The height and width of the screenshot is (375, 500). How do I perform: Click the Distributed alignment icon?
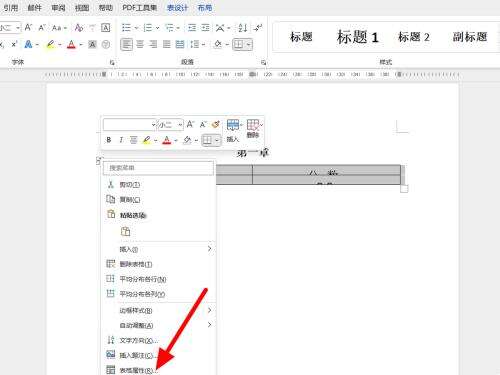180,44
